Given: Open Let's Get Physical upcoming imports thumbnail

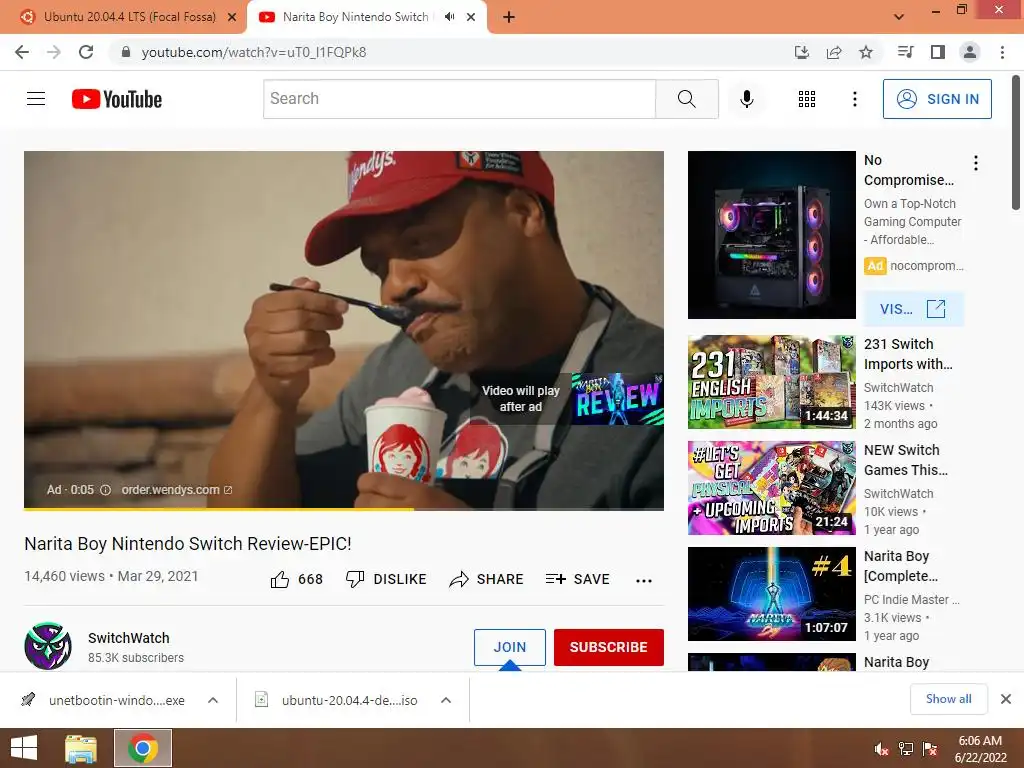Looking at the screenshot, I should click(x=771, y=488).
